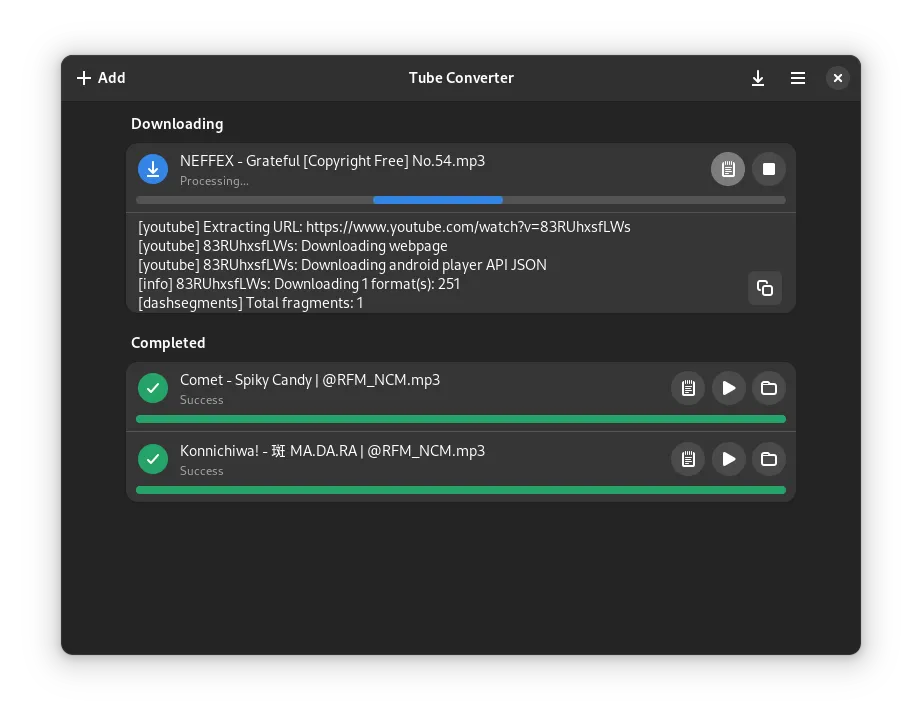Copy the download log to clipboard
This screenshot has height=722, width=922.
click(765, 288)
